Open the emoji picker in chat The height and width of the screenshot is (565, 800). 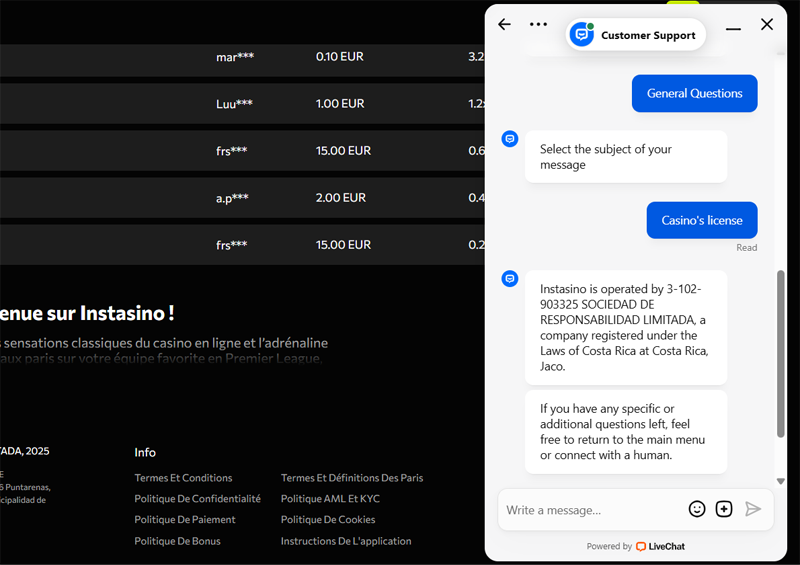point(697,509)
